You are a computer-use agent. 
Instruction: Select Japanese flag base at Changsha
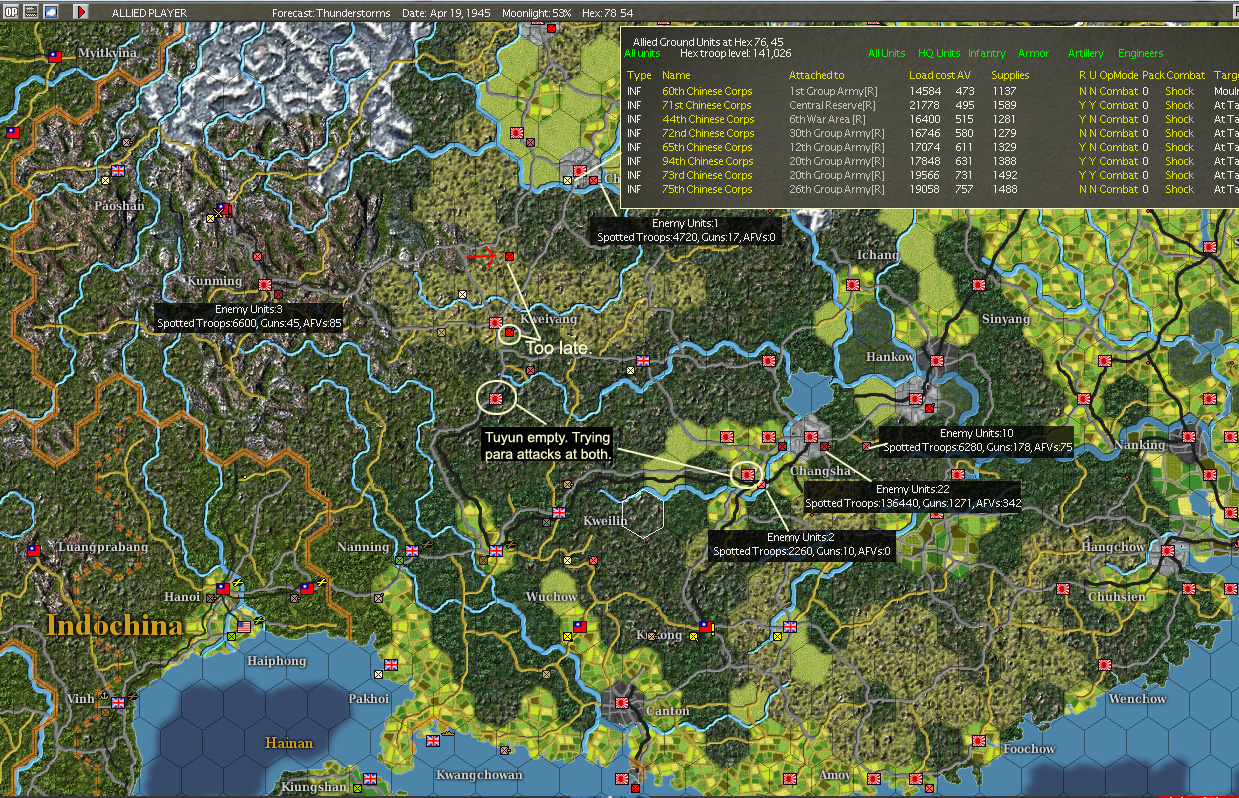(811, 436)
